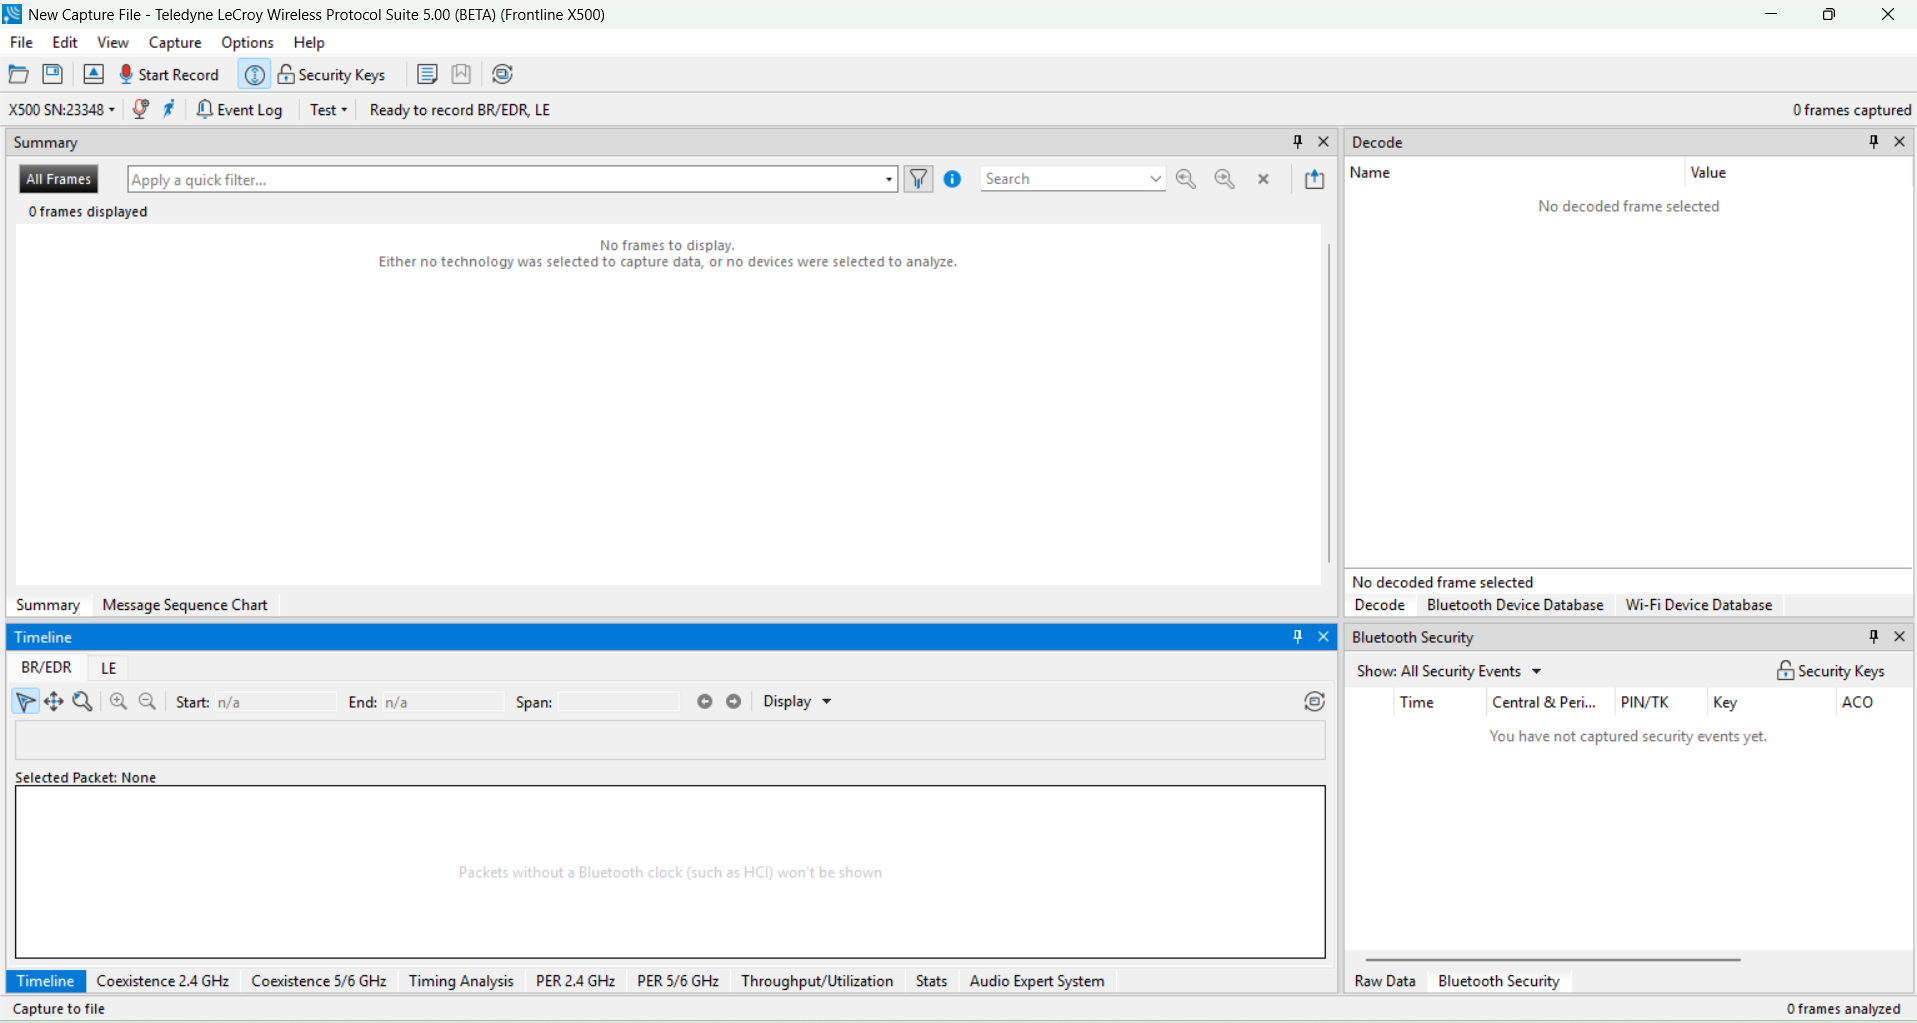Close the Timeline pane
1917x1023 pixels.
[x=1323, y=637]
